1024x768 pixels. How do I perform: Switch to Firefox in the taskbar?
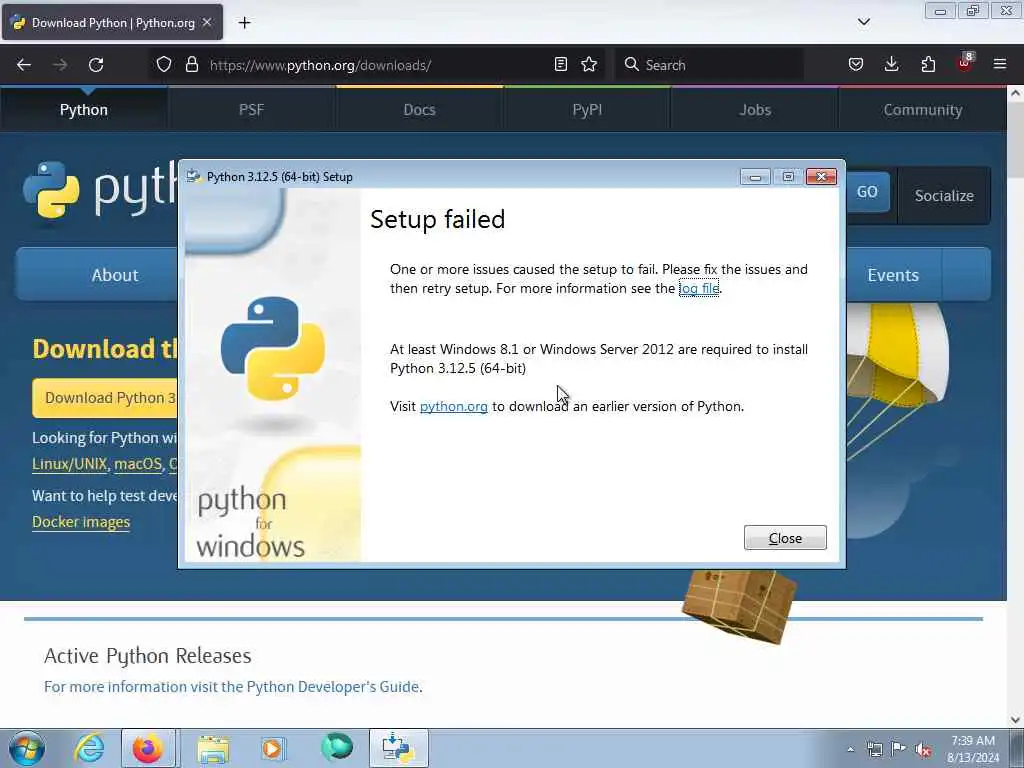[148, 748]
